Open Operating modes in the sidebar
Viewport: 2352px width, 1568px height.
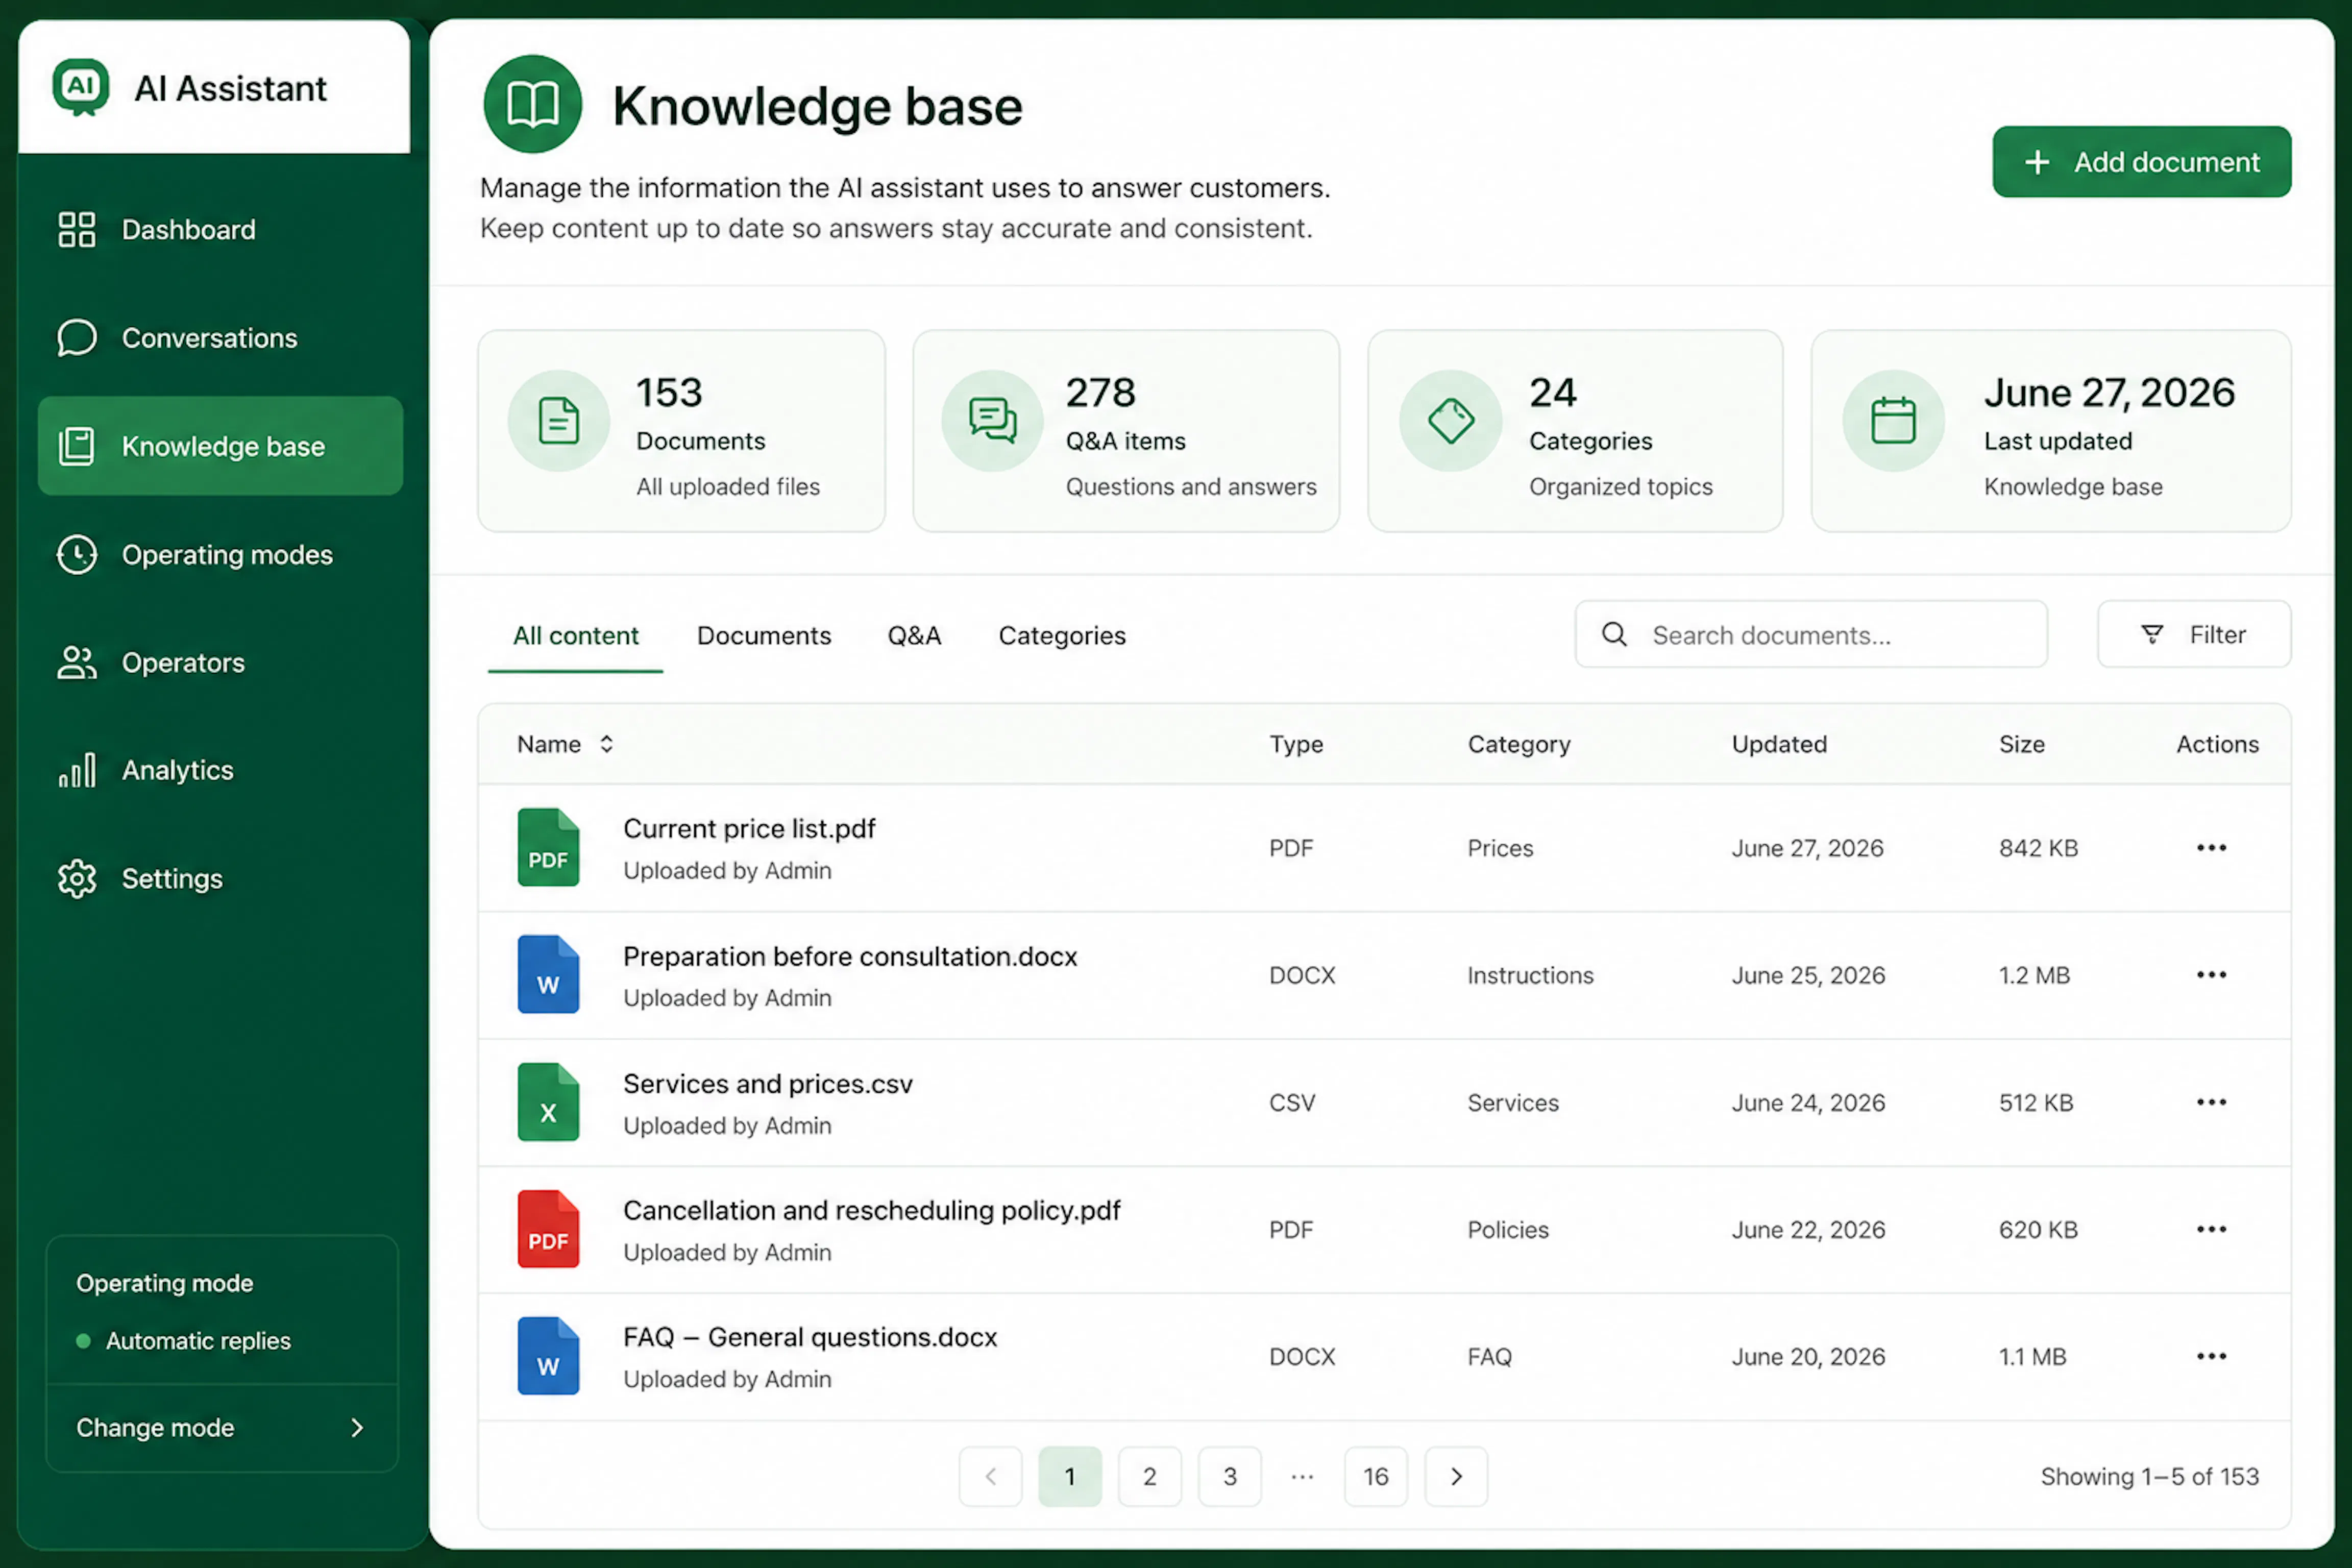tap(220, 554)
